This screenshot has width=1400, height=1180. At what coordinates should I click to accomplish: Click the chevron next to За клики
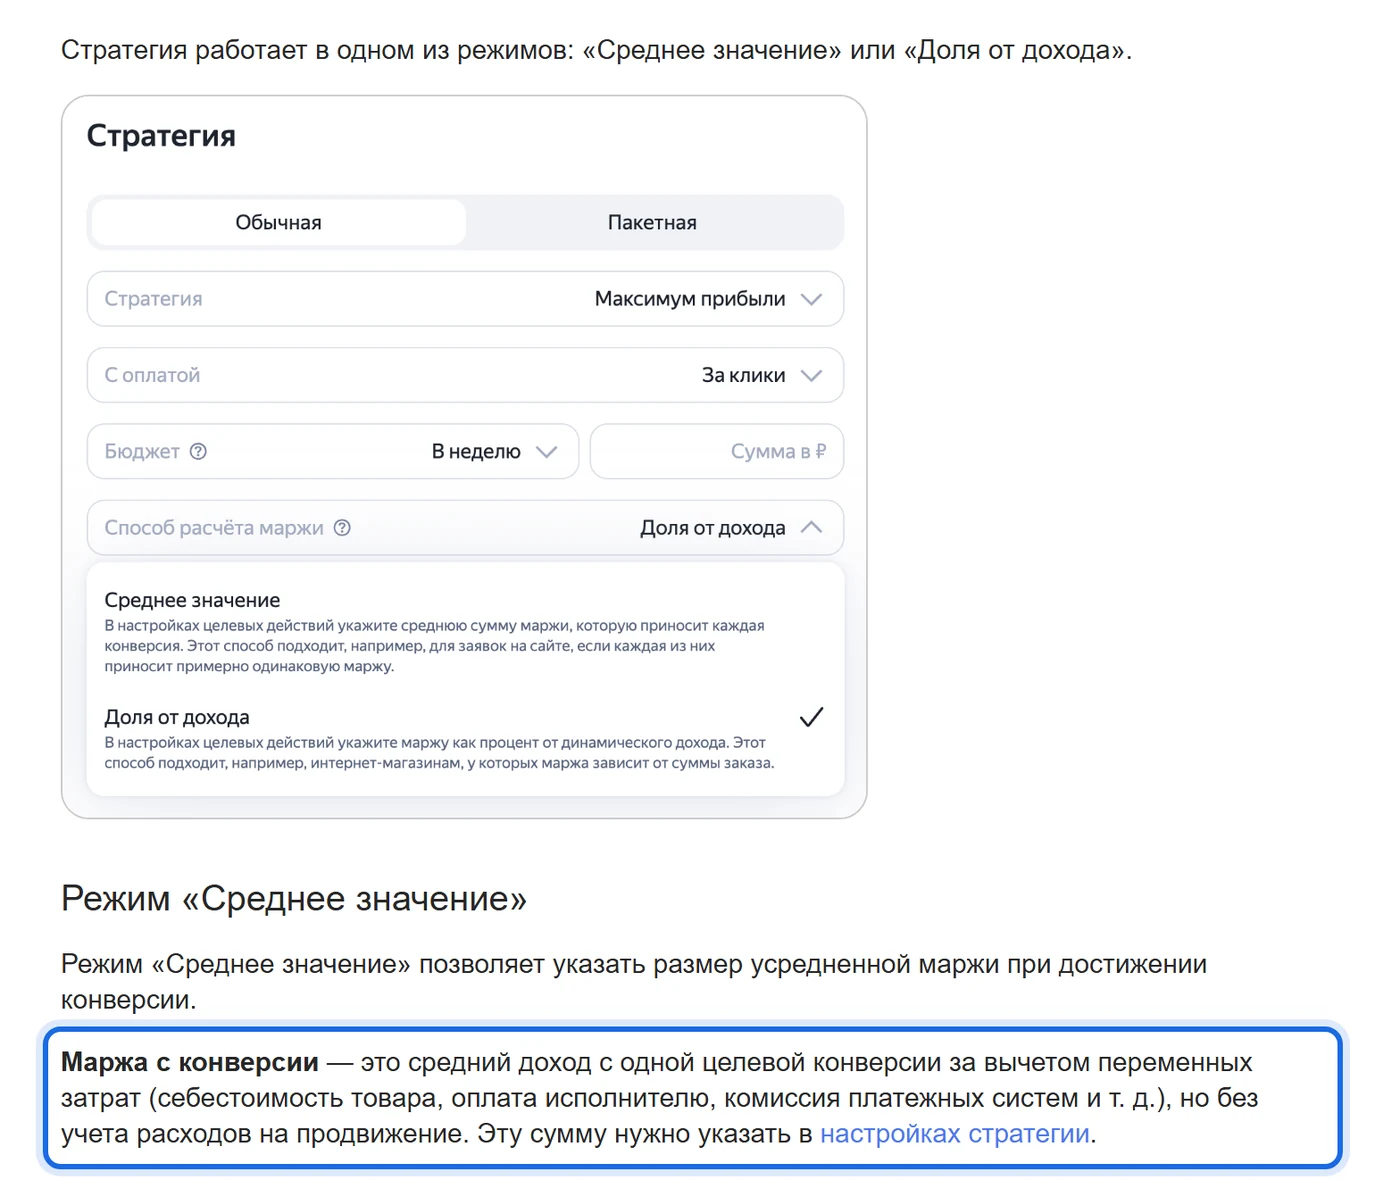coord(811,375)
